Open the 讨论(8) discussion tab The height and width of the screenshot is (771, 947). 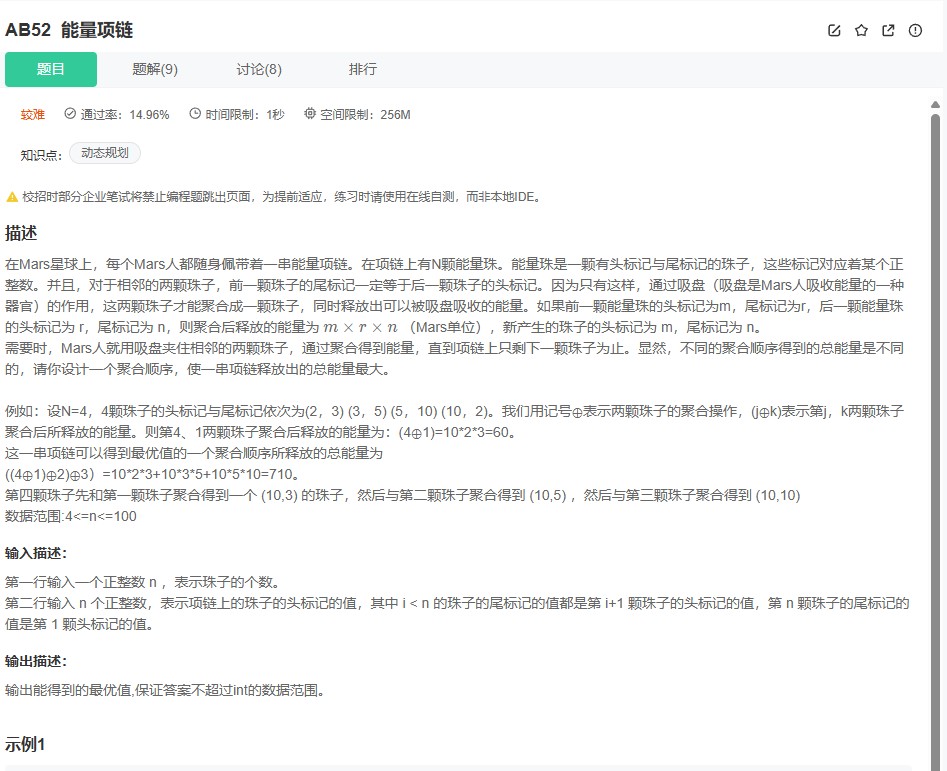258,69
